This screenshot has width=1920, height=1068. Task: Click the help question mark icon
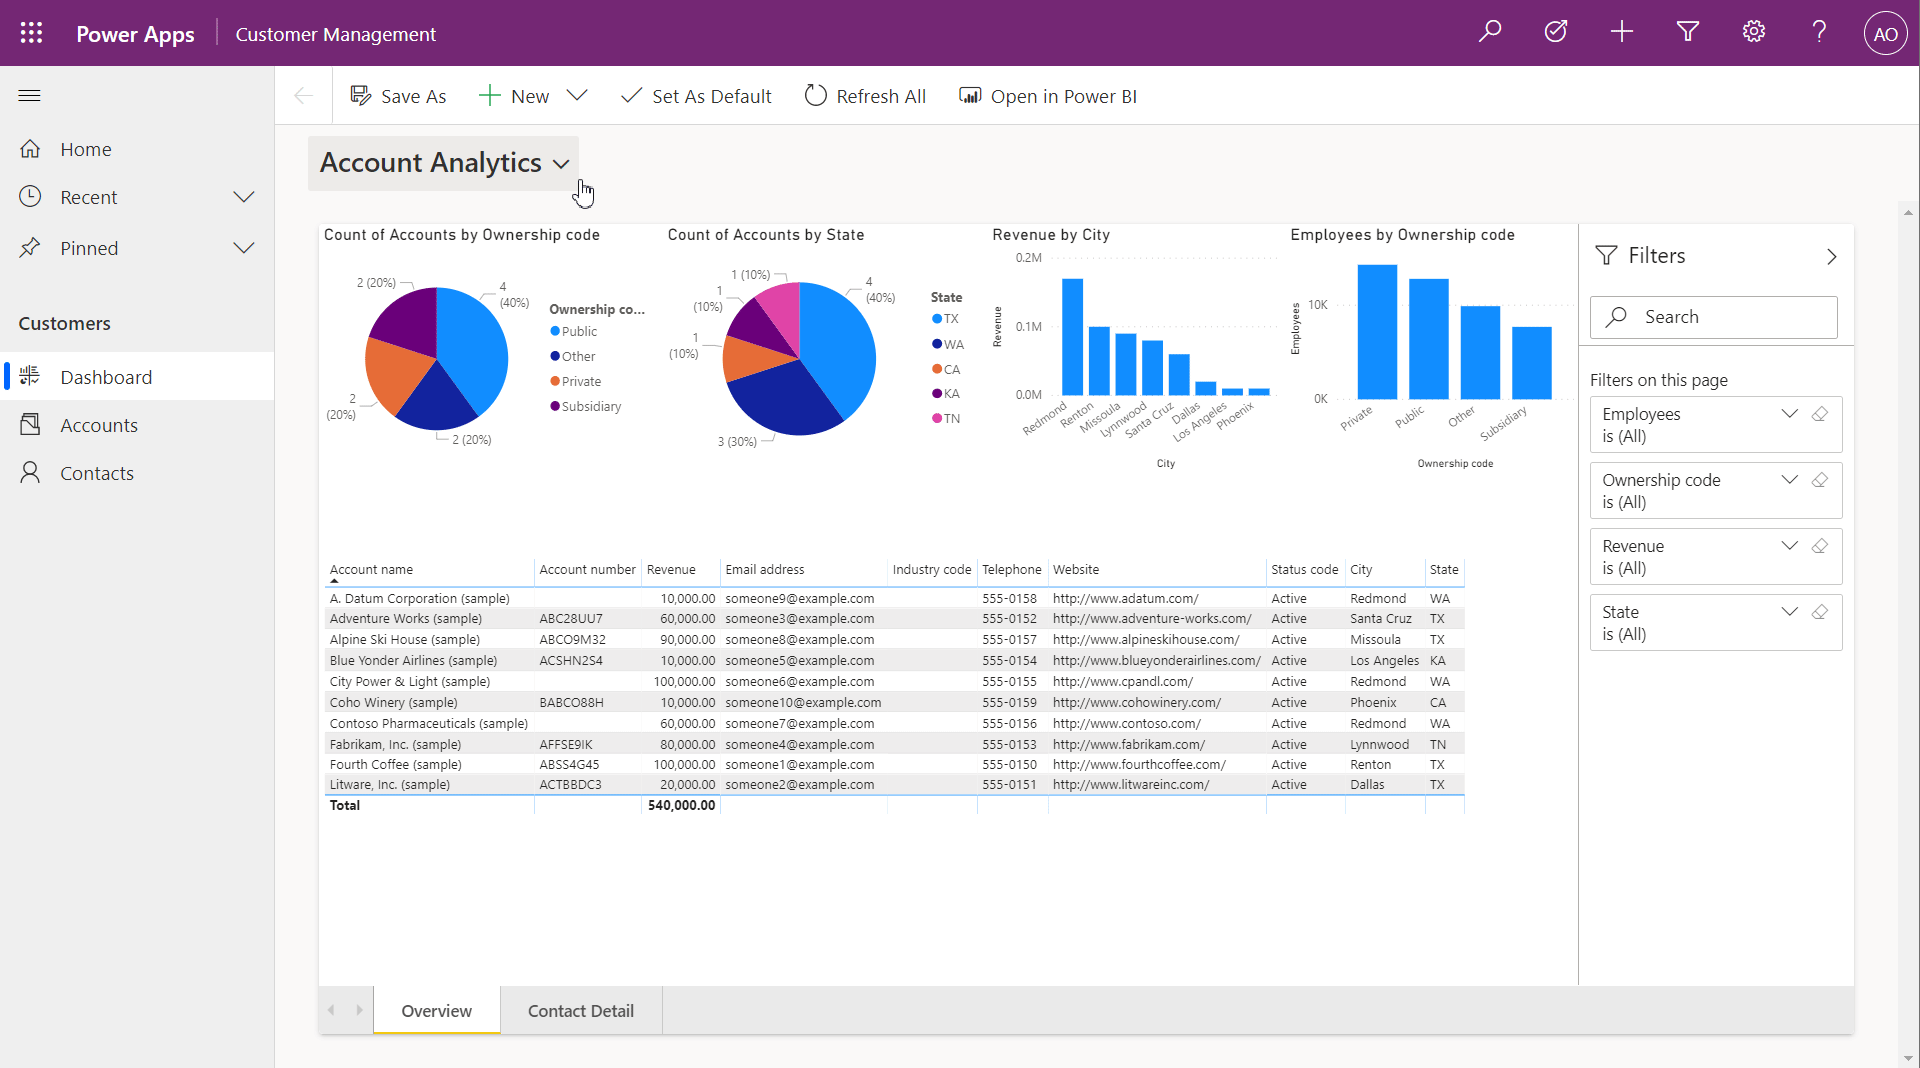coord(1819,32)
